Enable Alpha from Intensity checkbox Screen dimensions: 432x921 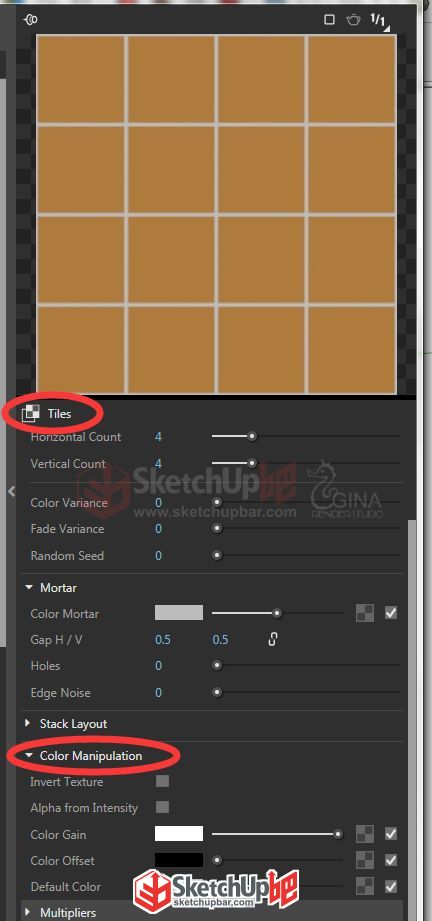[x=162, y=807]
